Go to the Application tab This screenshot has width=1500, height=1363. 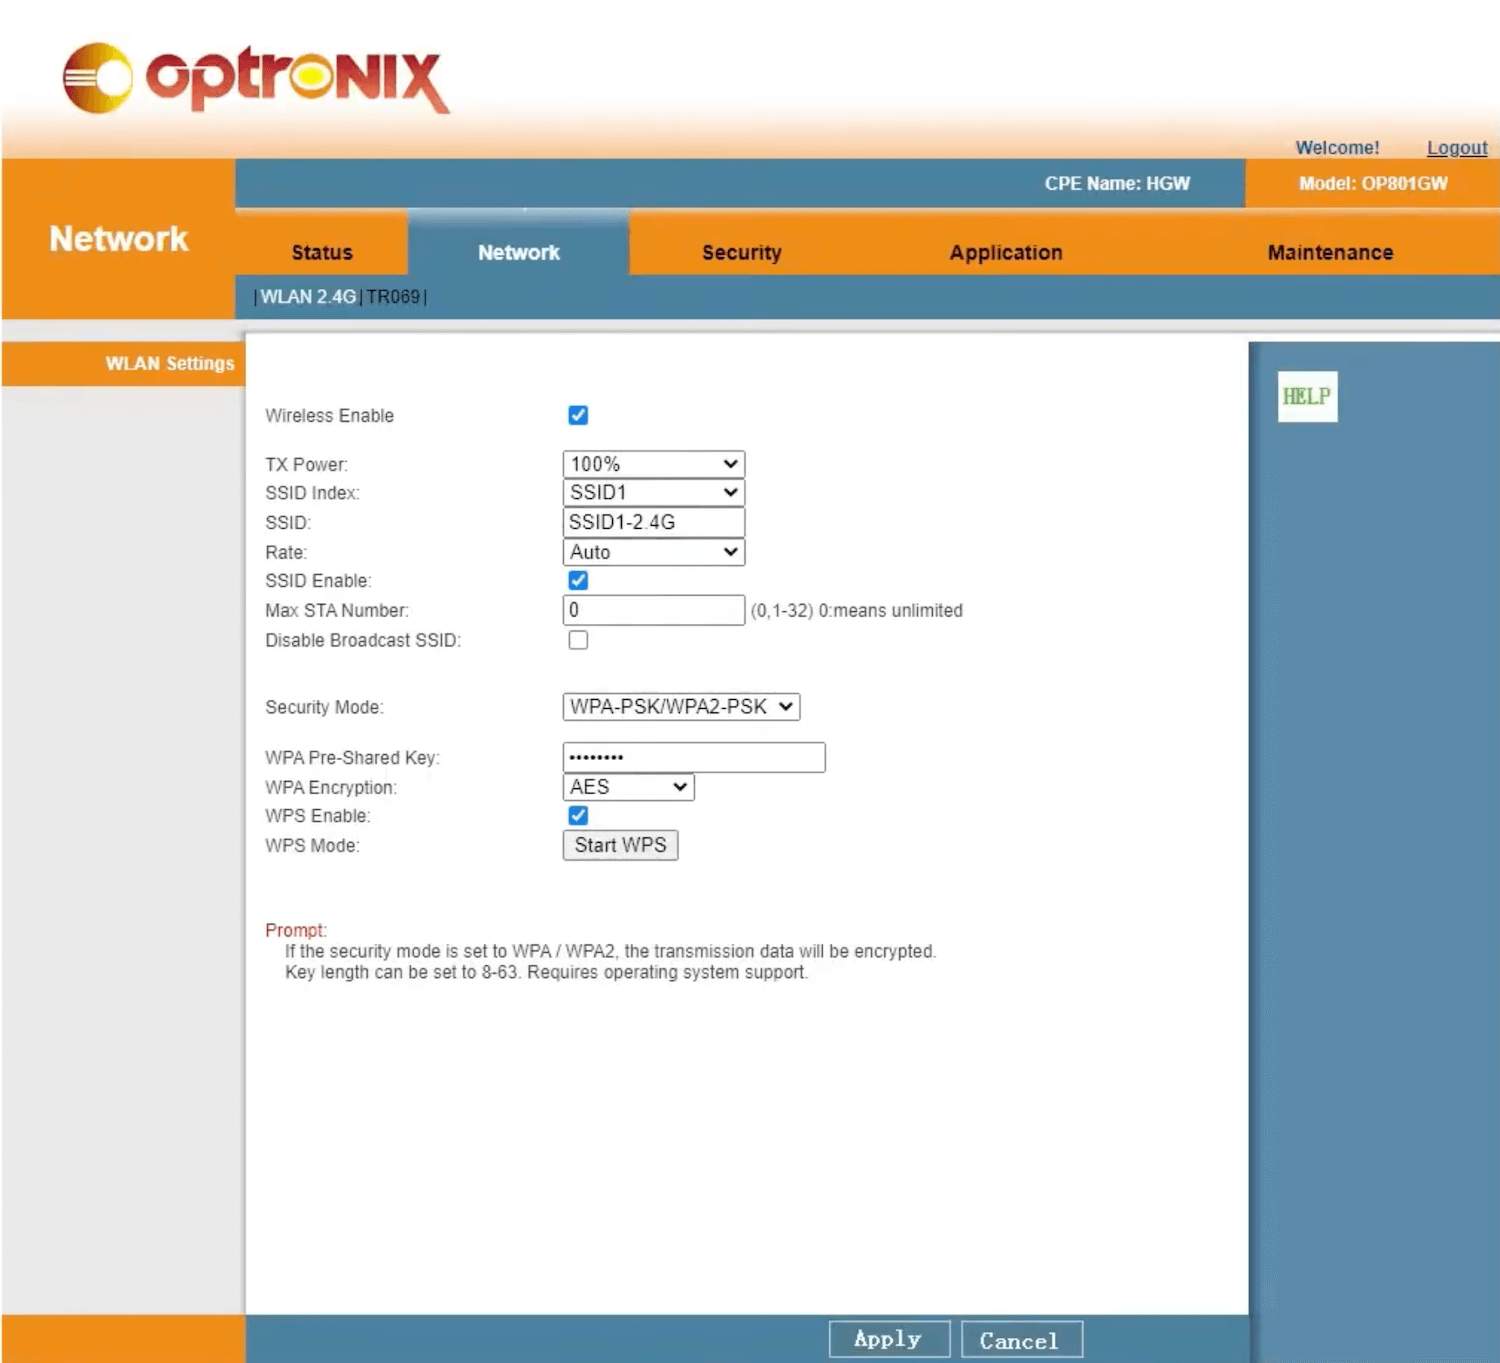[x=1005, y=253]
